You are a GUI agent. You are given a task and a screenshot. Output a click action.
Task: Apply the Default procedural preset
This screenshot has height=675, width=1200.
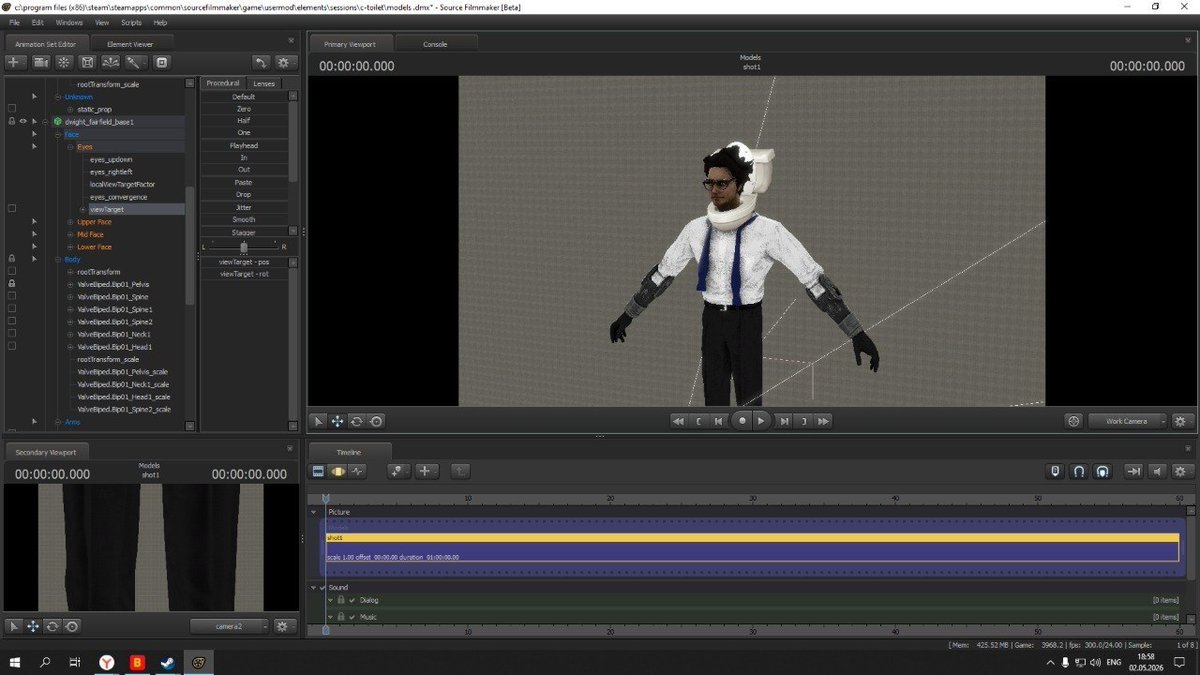[x=244, y=96]
